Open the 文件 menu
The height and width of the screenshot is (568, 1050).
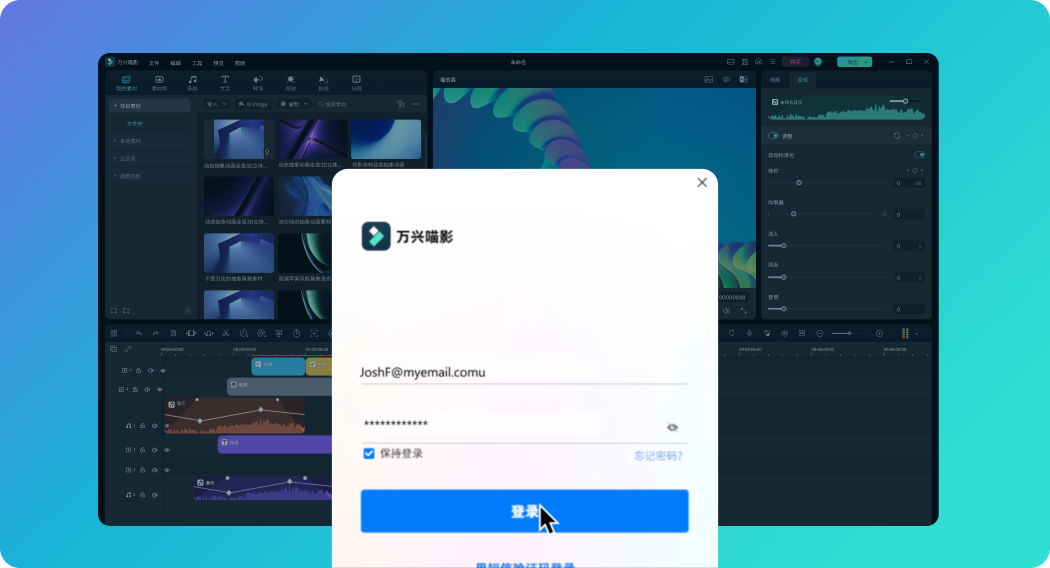click(x=154, y=63)
